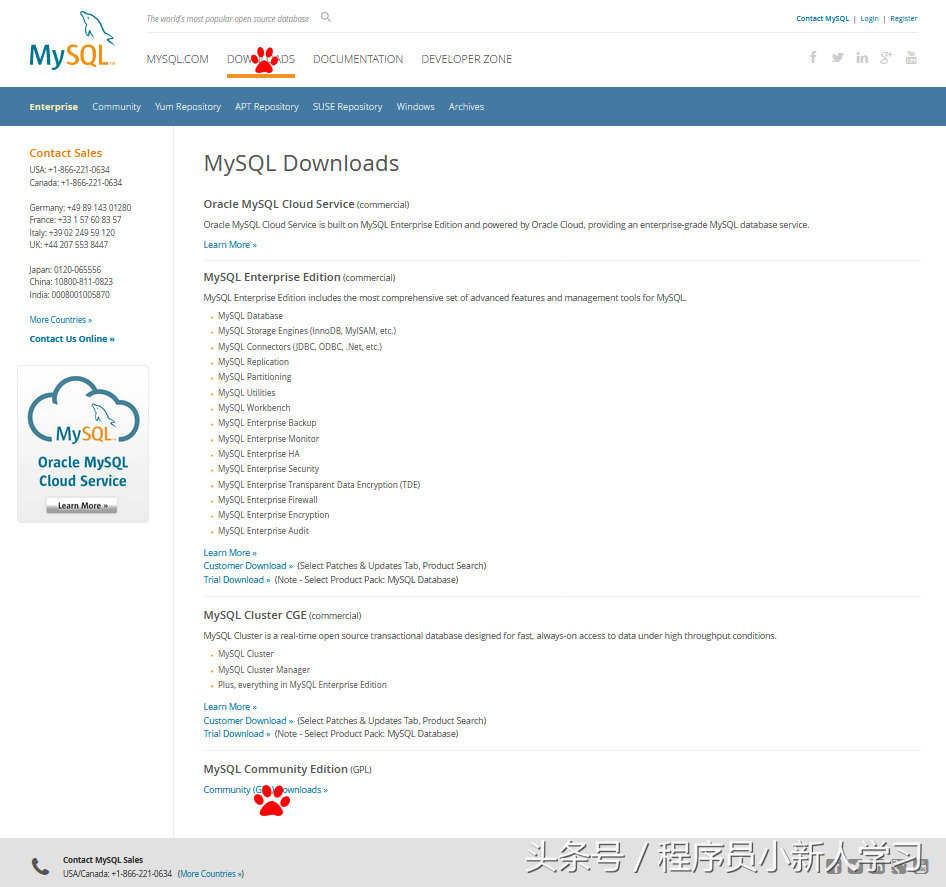Click the phone icon in the footer
Image resolution: width=946 pixels, height=887 pixels.
(x=40, y=864)
